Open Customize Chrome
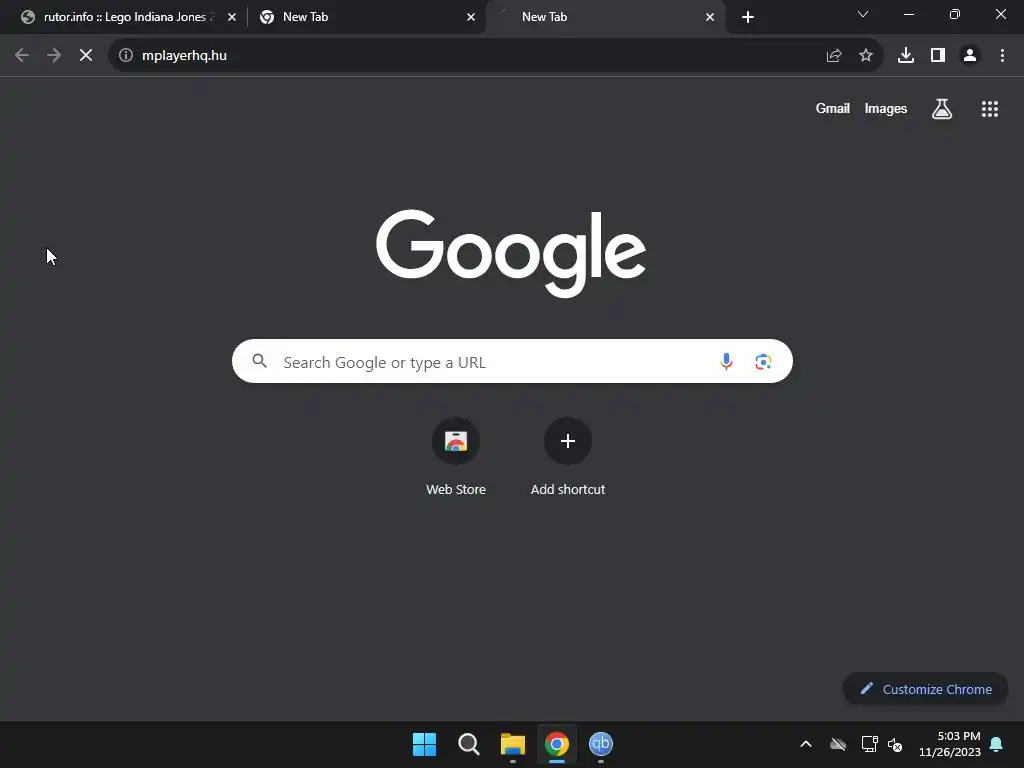Screen dimensions: 1024x768 click(x=925, y=689)
